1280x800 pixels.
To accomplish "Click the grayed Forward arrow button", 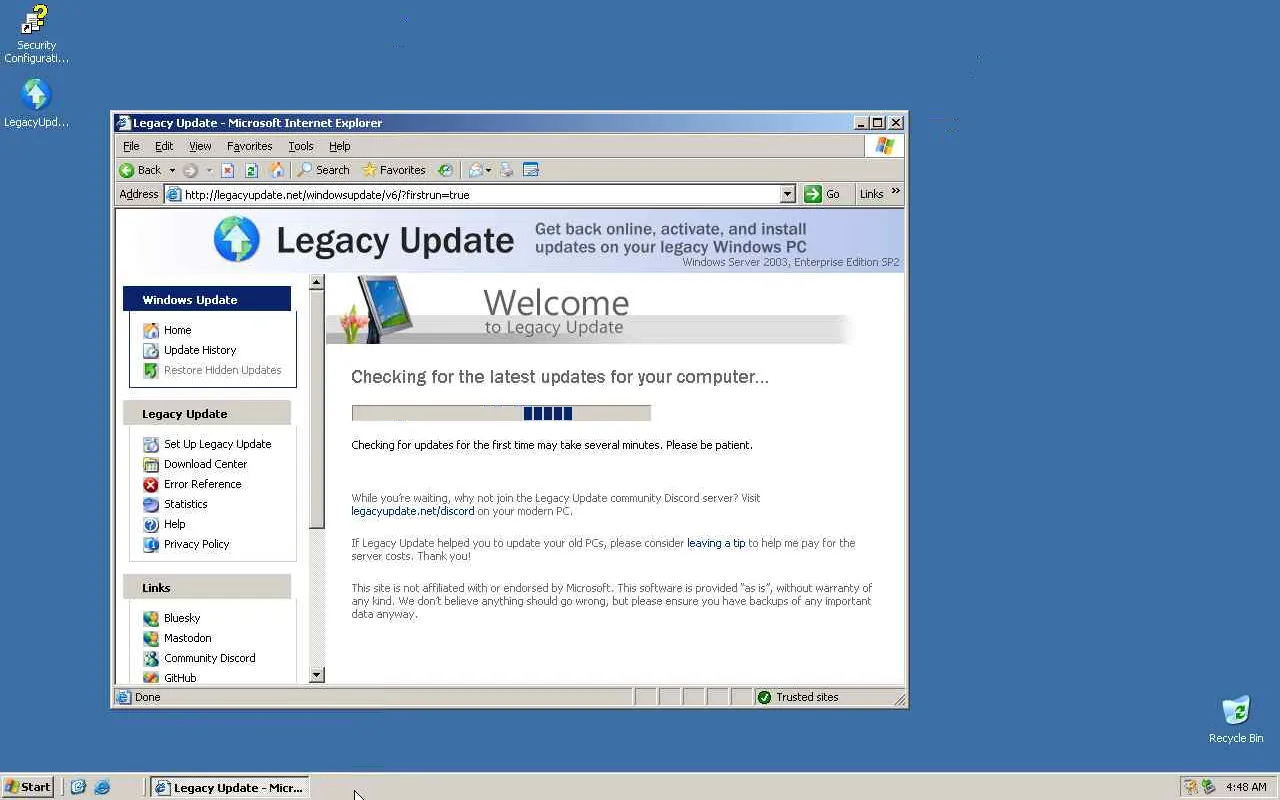I will point(190,170).
